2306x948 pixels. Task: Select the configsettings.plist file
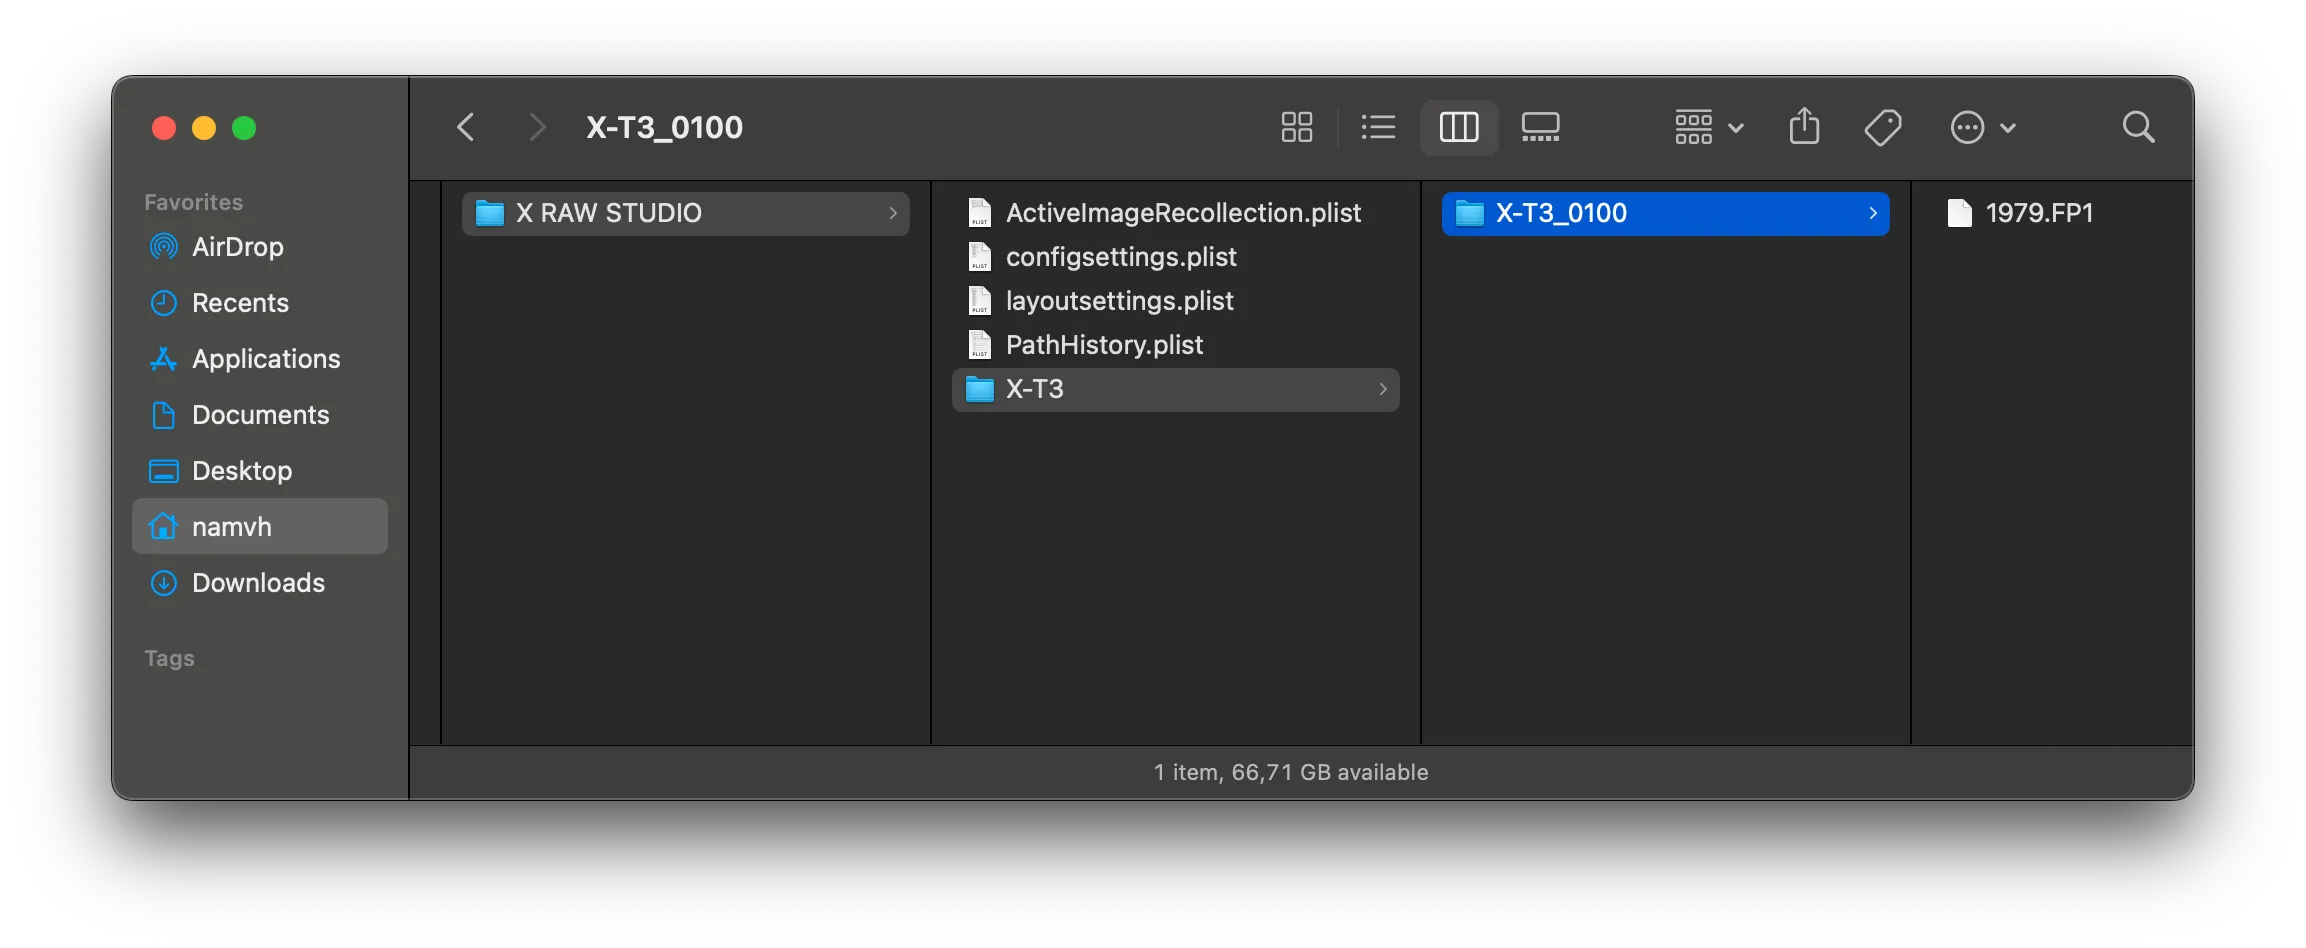pos(1121,257)
